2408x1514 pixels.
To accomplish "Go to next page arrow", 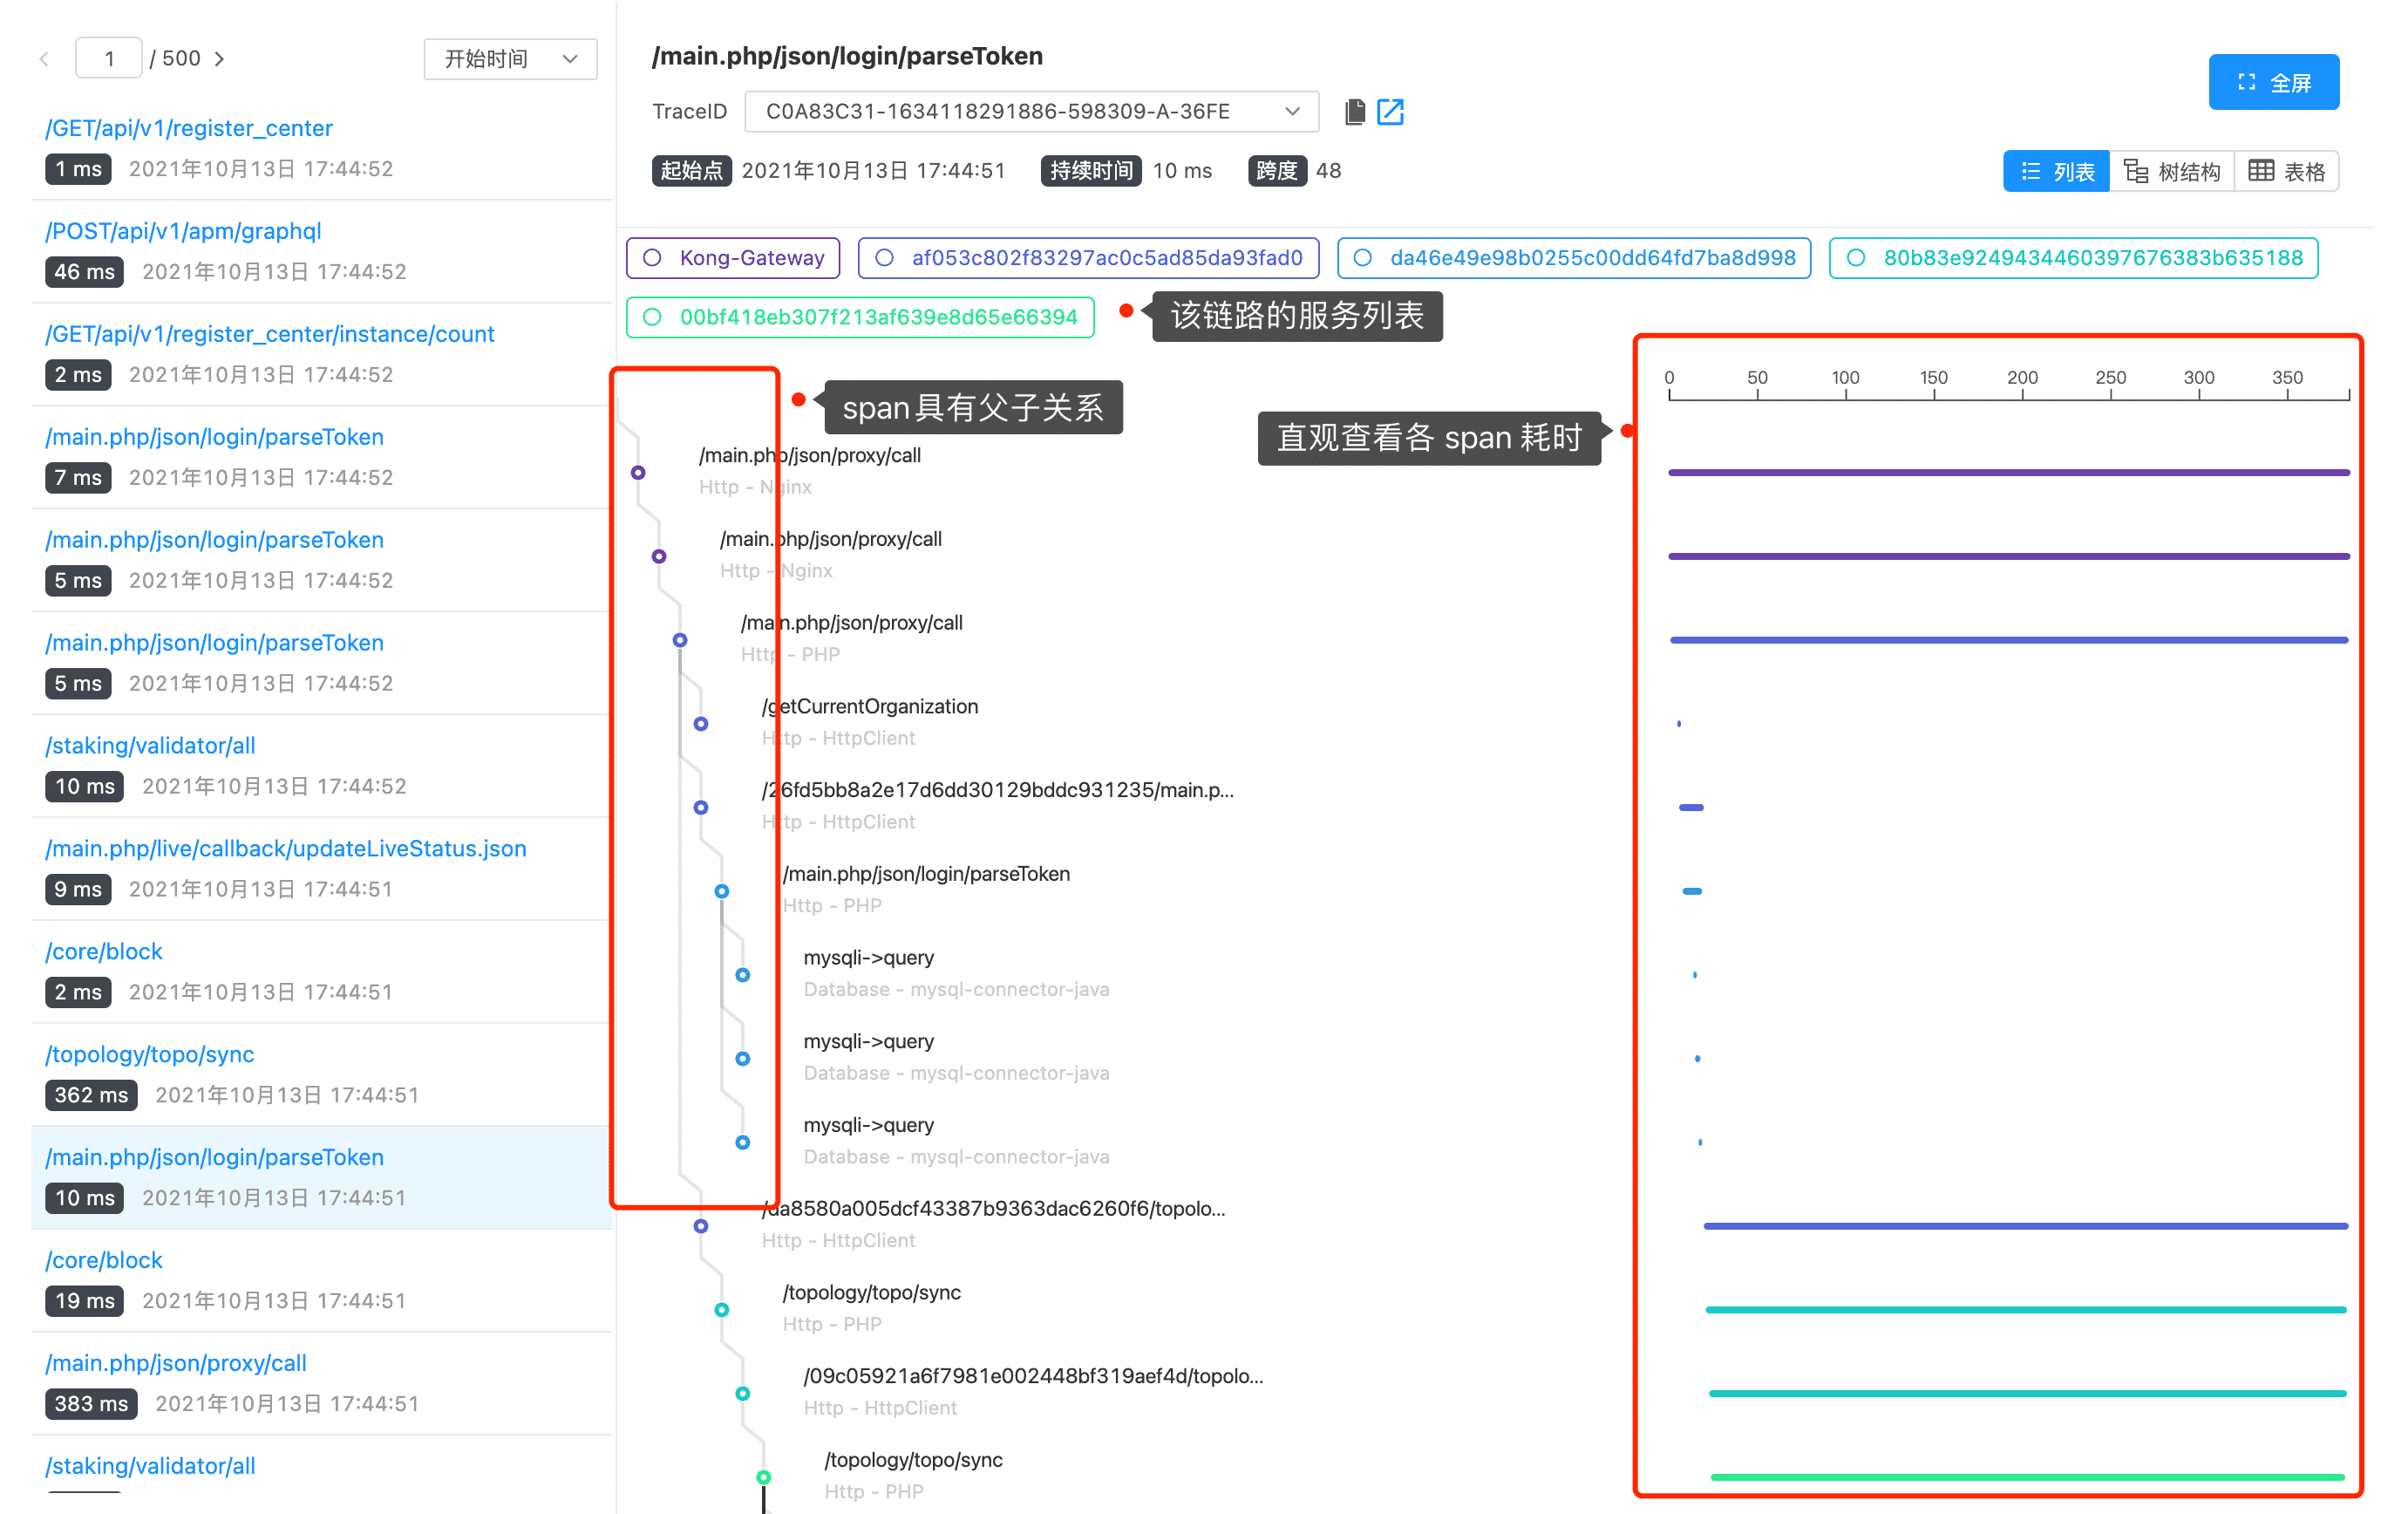I will tap(219, 59).
